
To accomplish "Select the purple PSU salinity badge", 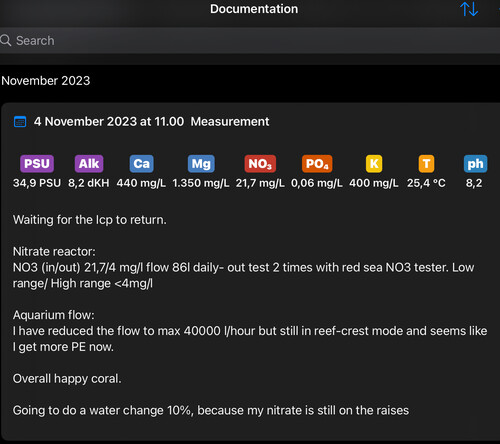I will pos(37,164).
